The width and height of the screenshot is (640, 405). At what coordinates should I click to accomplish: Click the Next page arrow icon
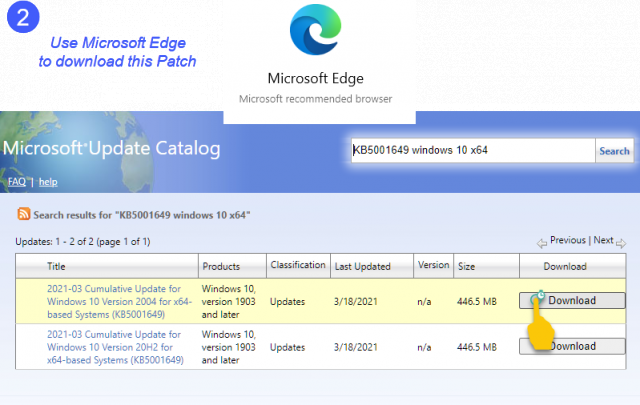pos(621,242)
